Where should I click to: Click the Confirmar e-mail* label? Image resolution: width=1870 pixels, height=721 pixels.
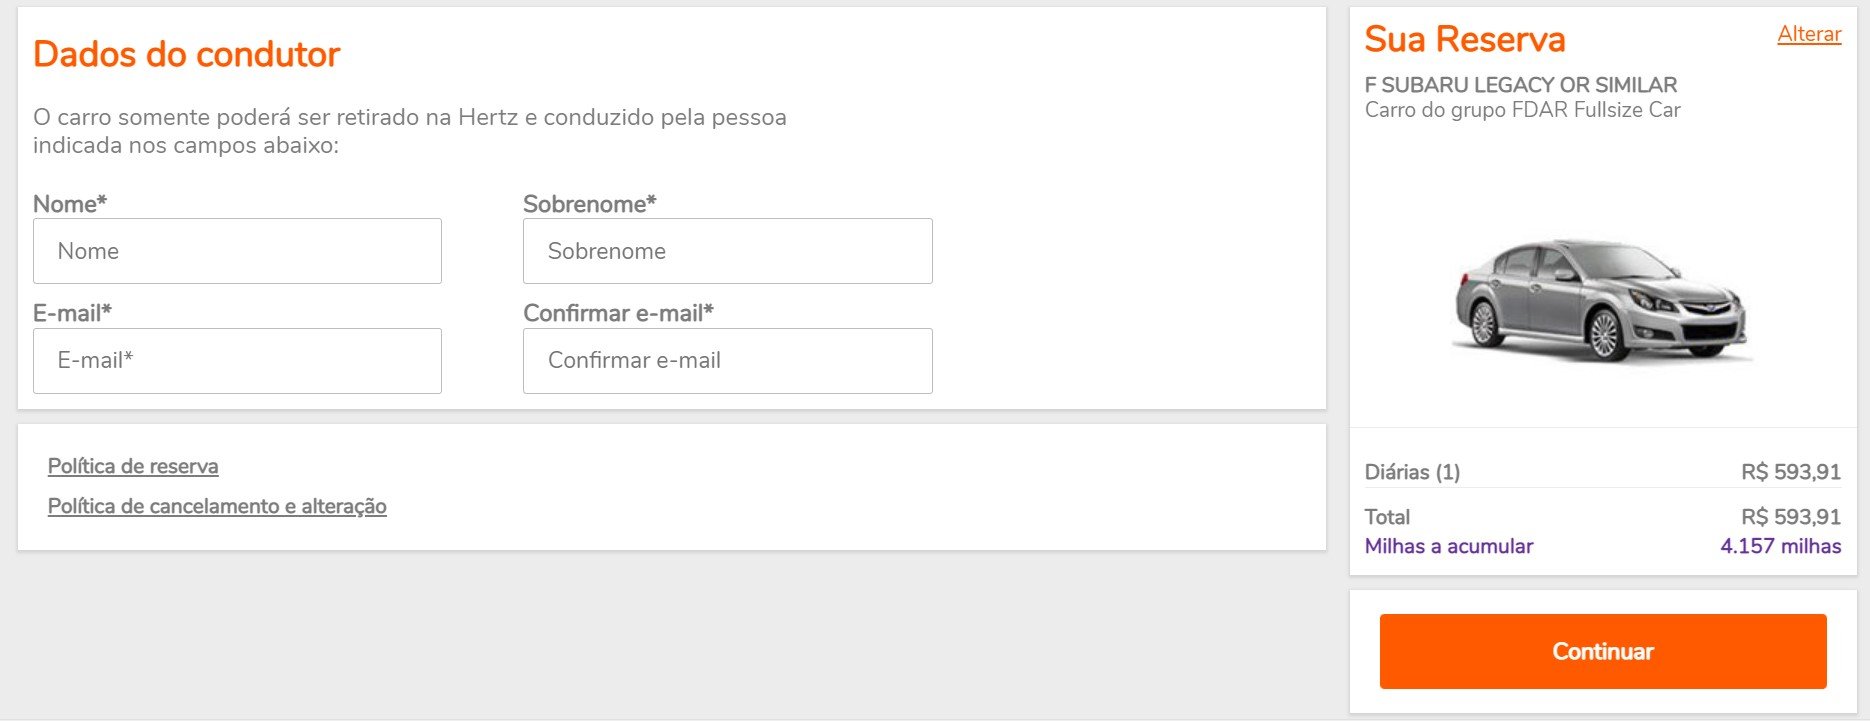[x=618, y=313]
